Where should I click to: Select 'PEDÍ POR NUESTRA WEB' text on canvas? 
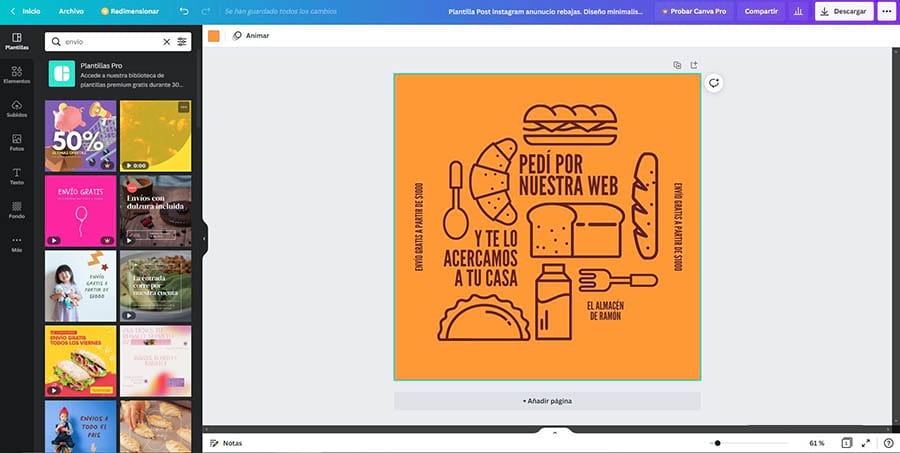point(568,175)
